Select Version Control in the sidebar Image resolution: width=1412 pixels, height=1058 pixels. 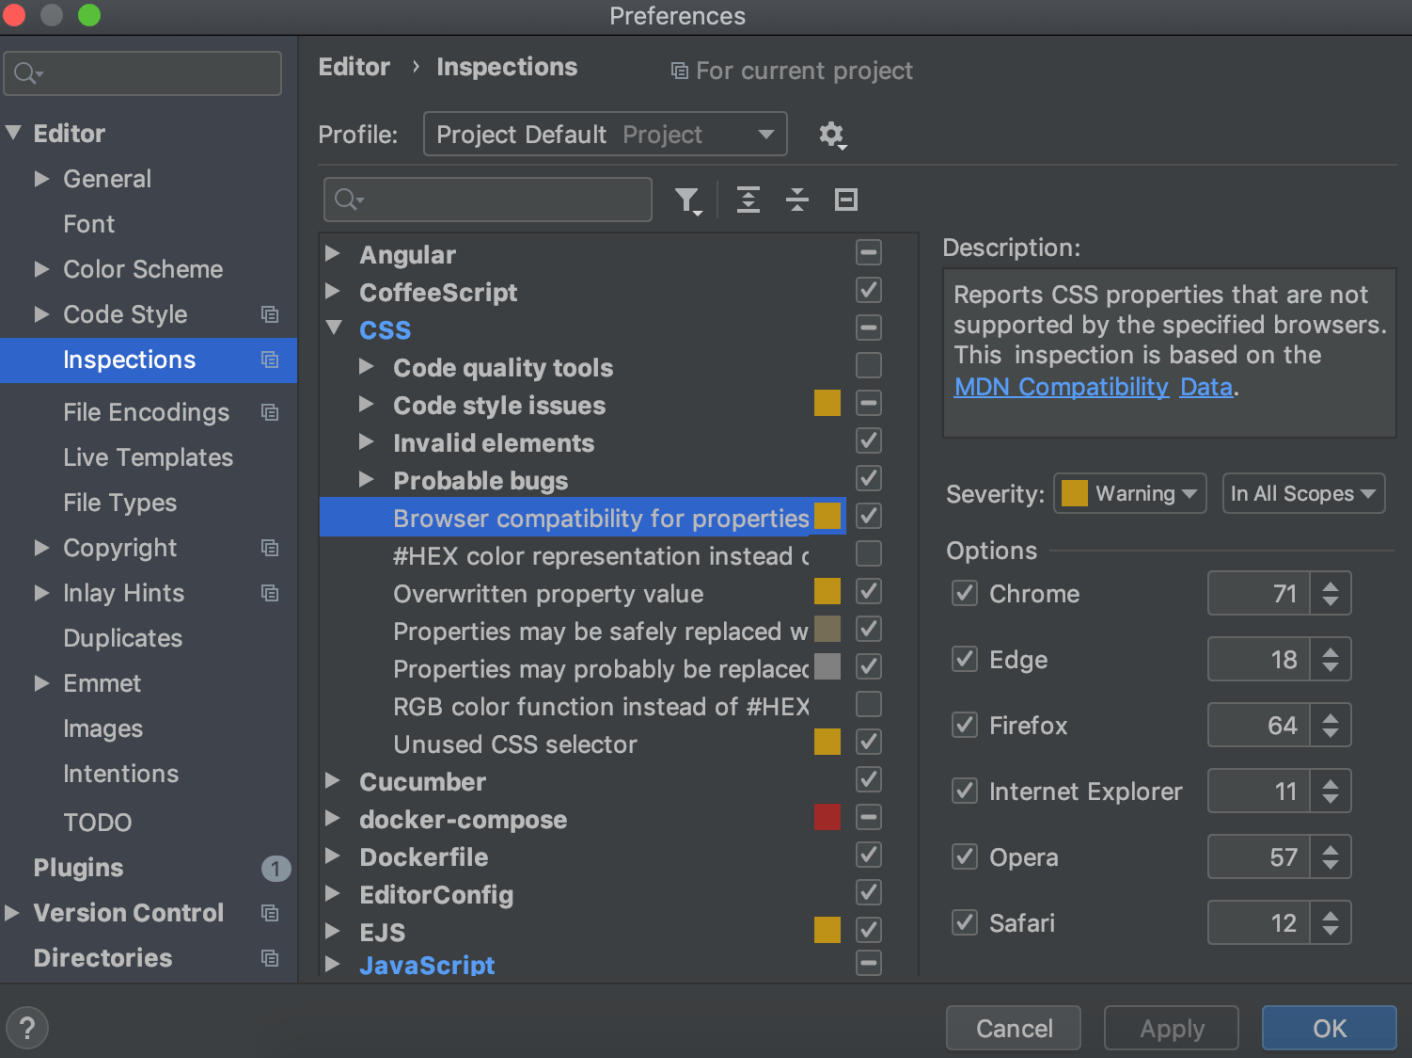128,912
